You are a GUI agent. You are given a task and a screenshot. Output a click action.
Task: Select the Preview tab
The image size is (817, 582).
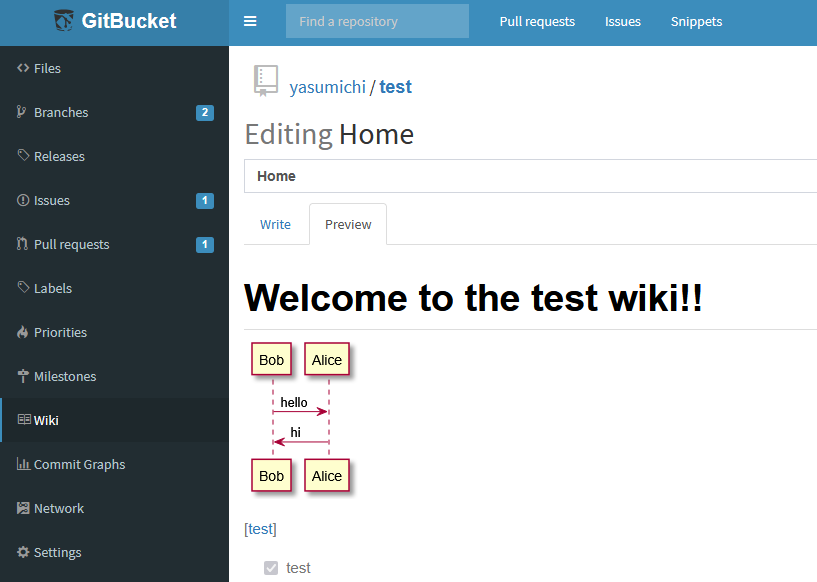[x=348, y=225]
